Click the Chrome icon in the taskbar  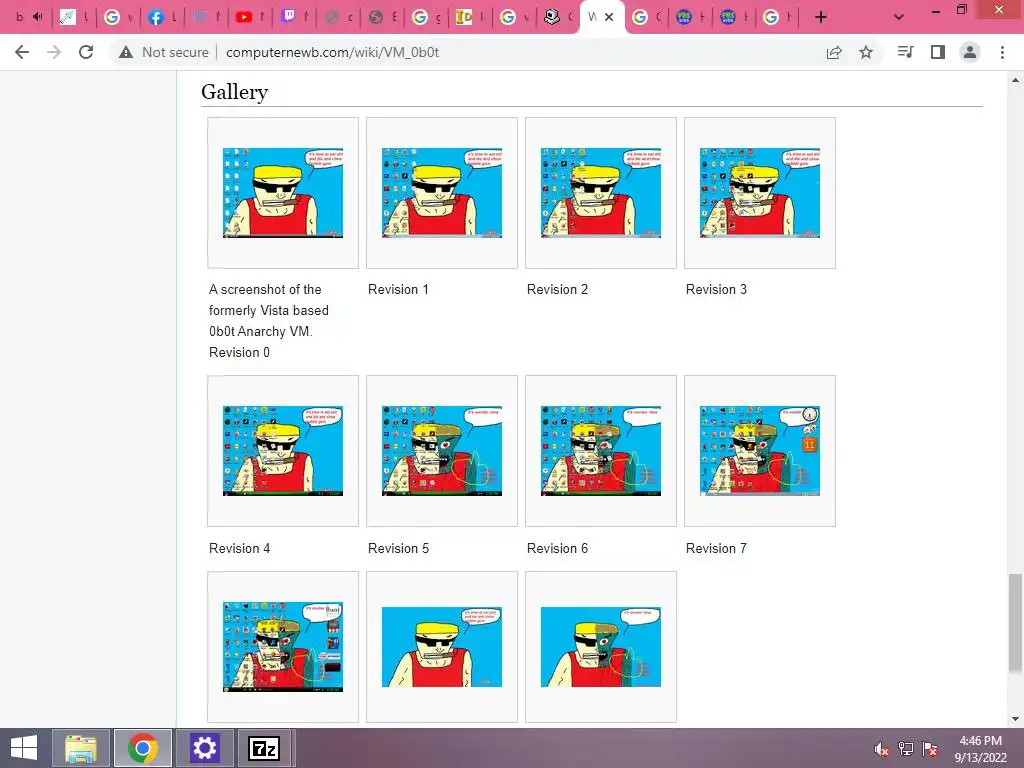[x=142, y=748]
